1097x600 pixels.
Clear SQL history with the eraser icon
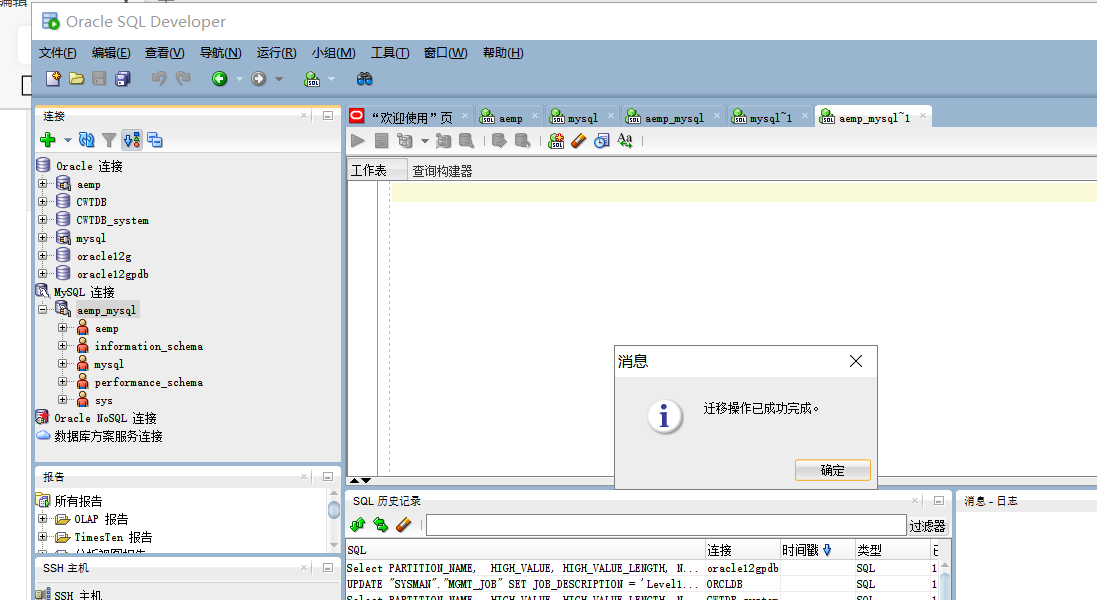[x=404, y=524]
